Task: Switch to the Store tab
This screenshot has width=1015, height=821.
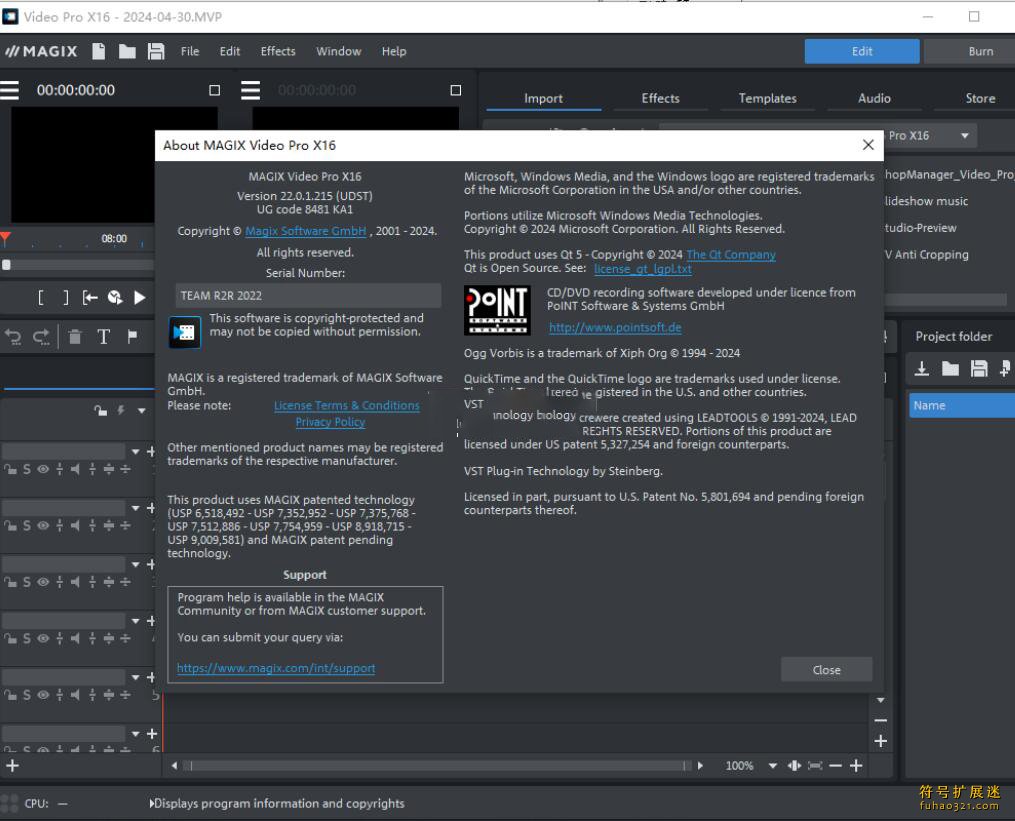Action: tap(980, 98)
